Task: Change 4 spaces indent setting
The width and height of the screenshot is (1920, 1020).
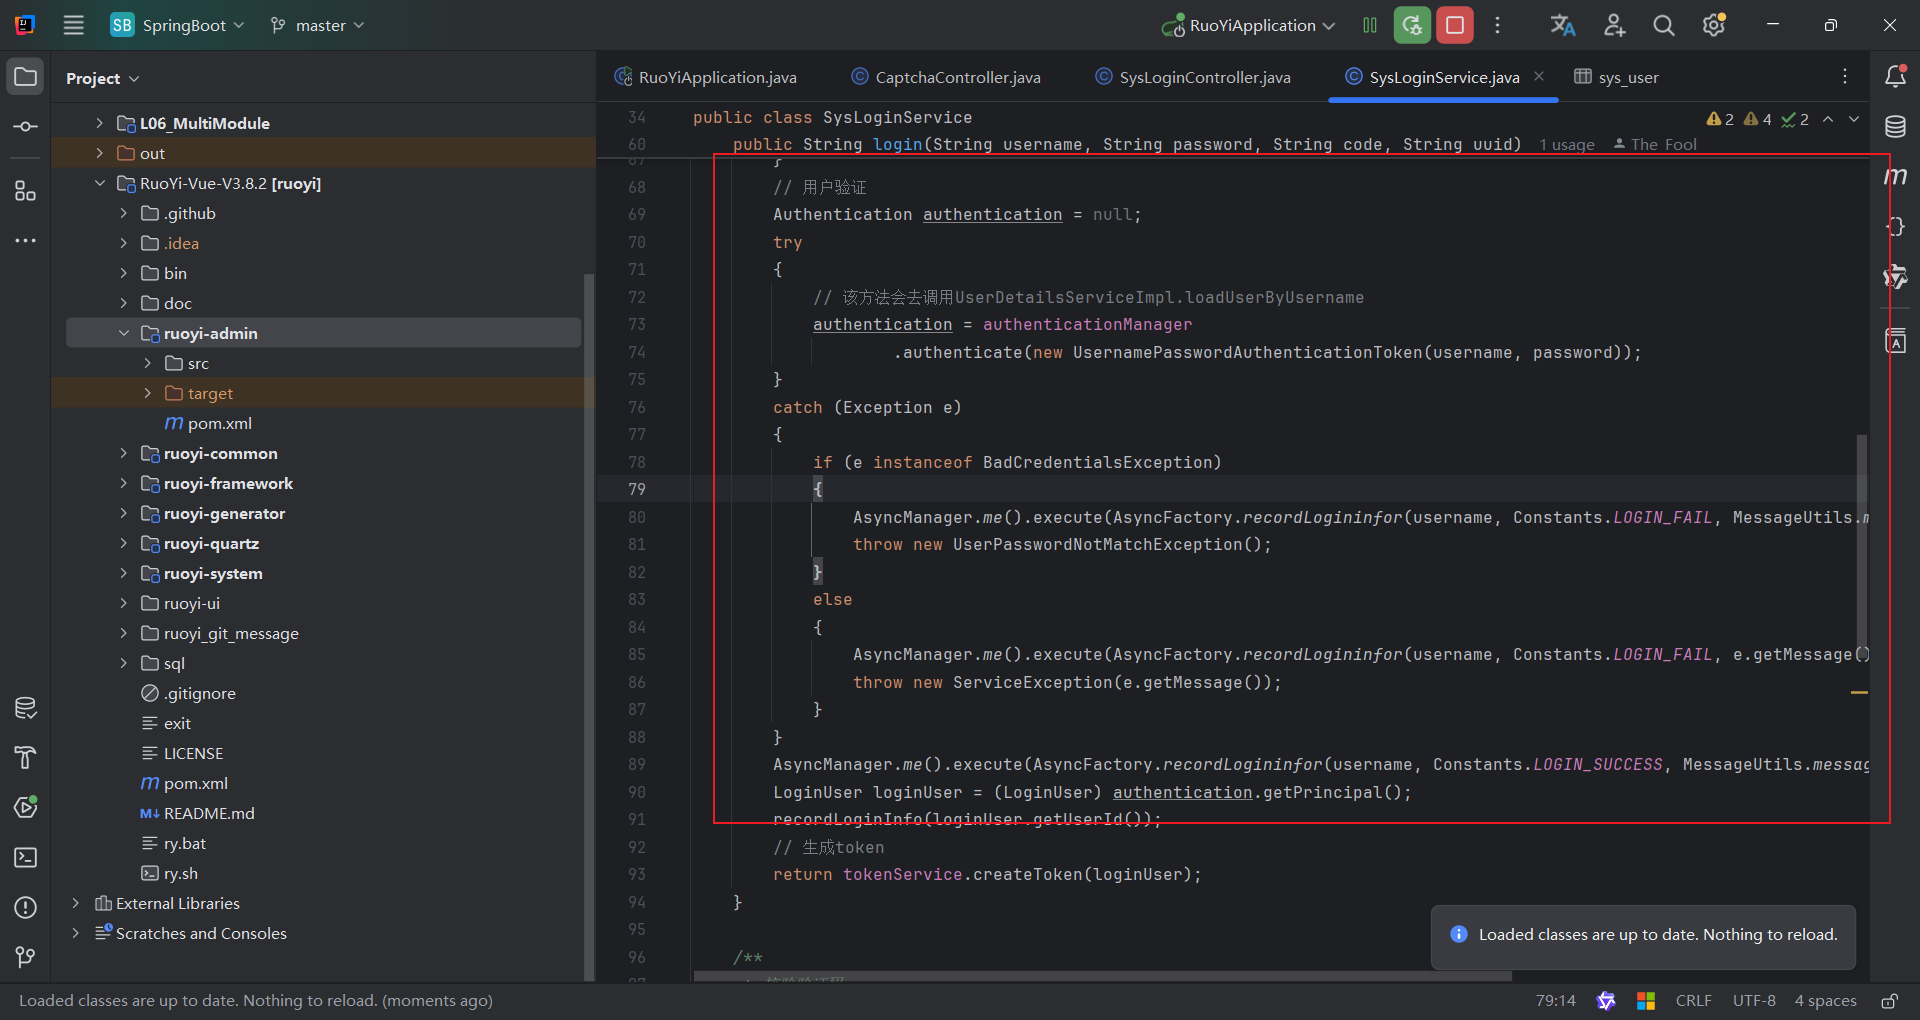Action: [1825, 1001]
